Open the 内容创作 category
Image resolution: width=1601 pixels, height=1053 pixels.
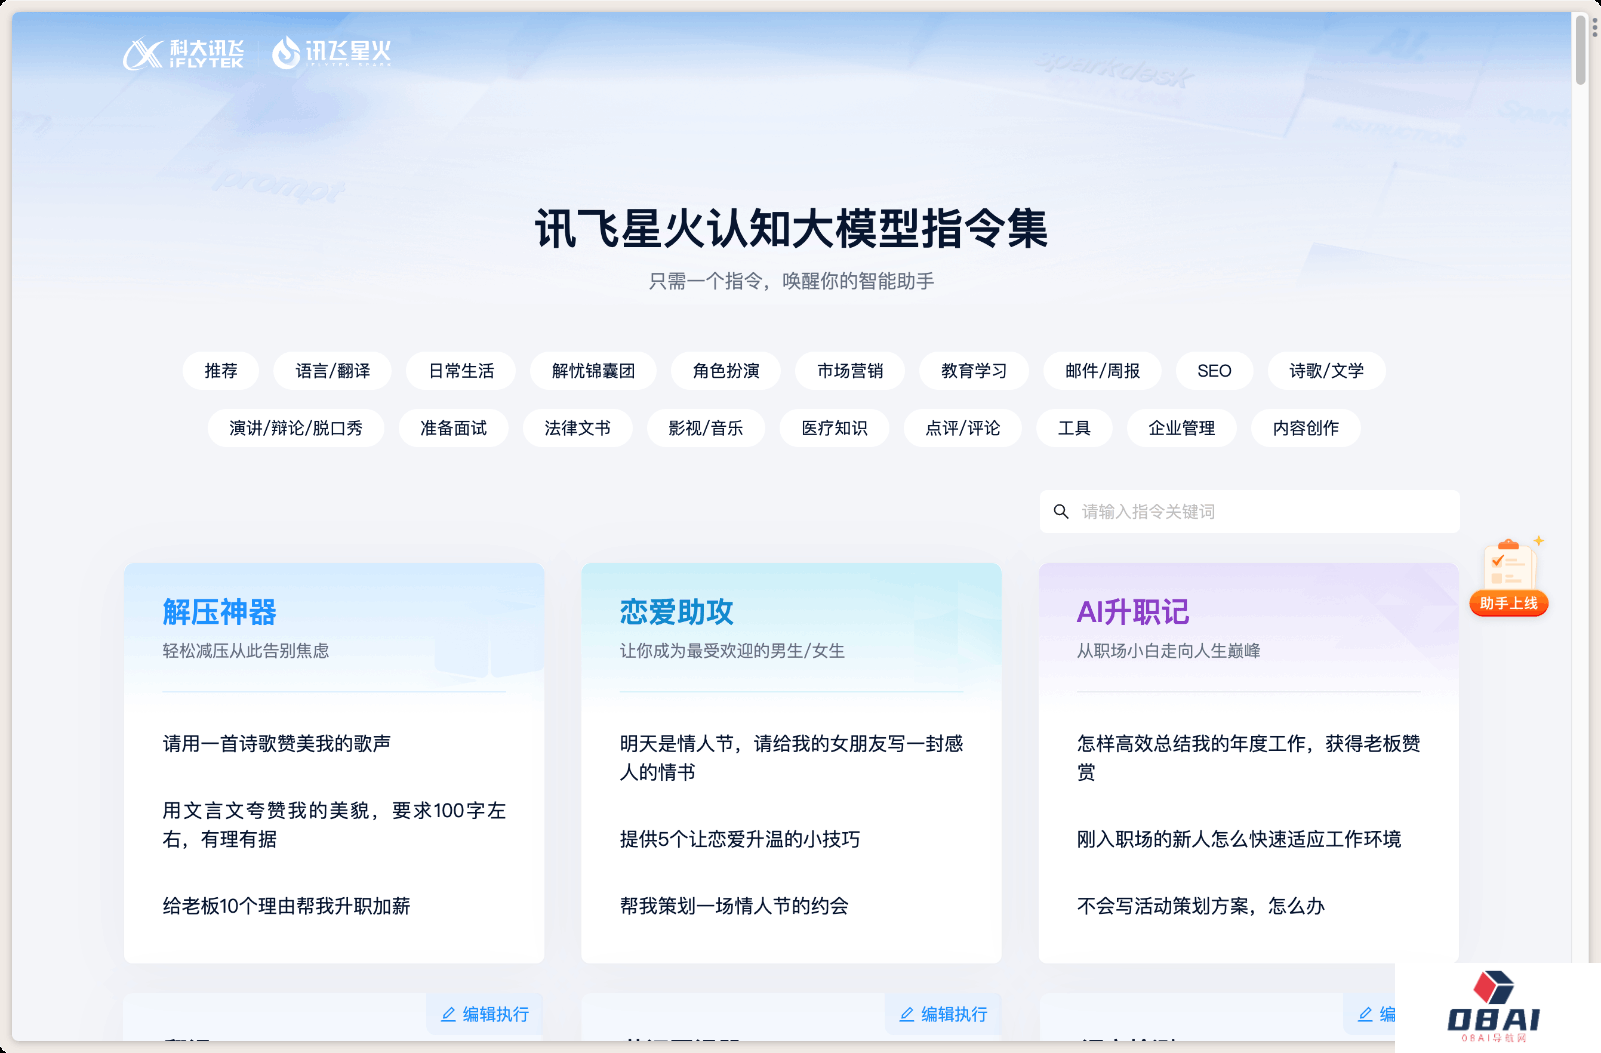(x=1305, y=428)
